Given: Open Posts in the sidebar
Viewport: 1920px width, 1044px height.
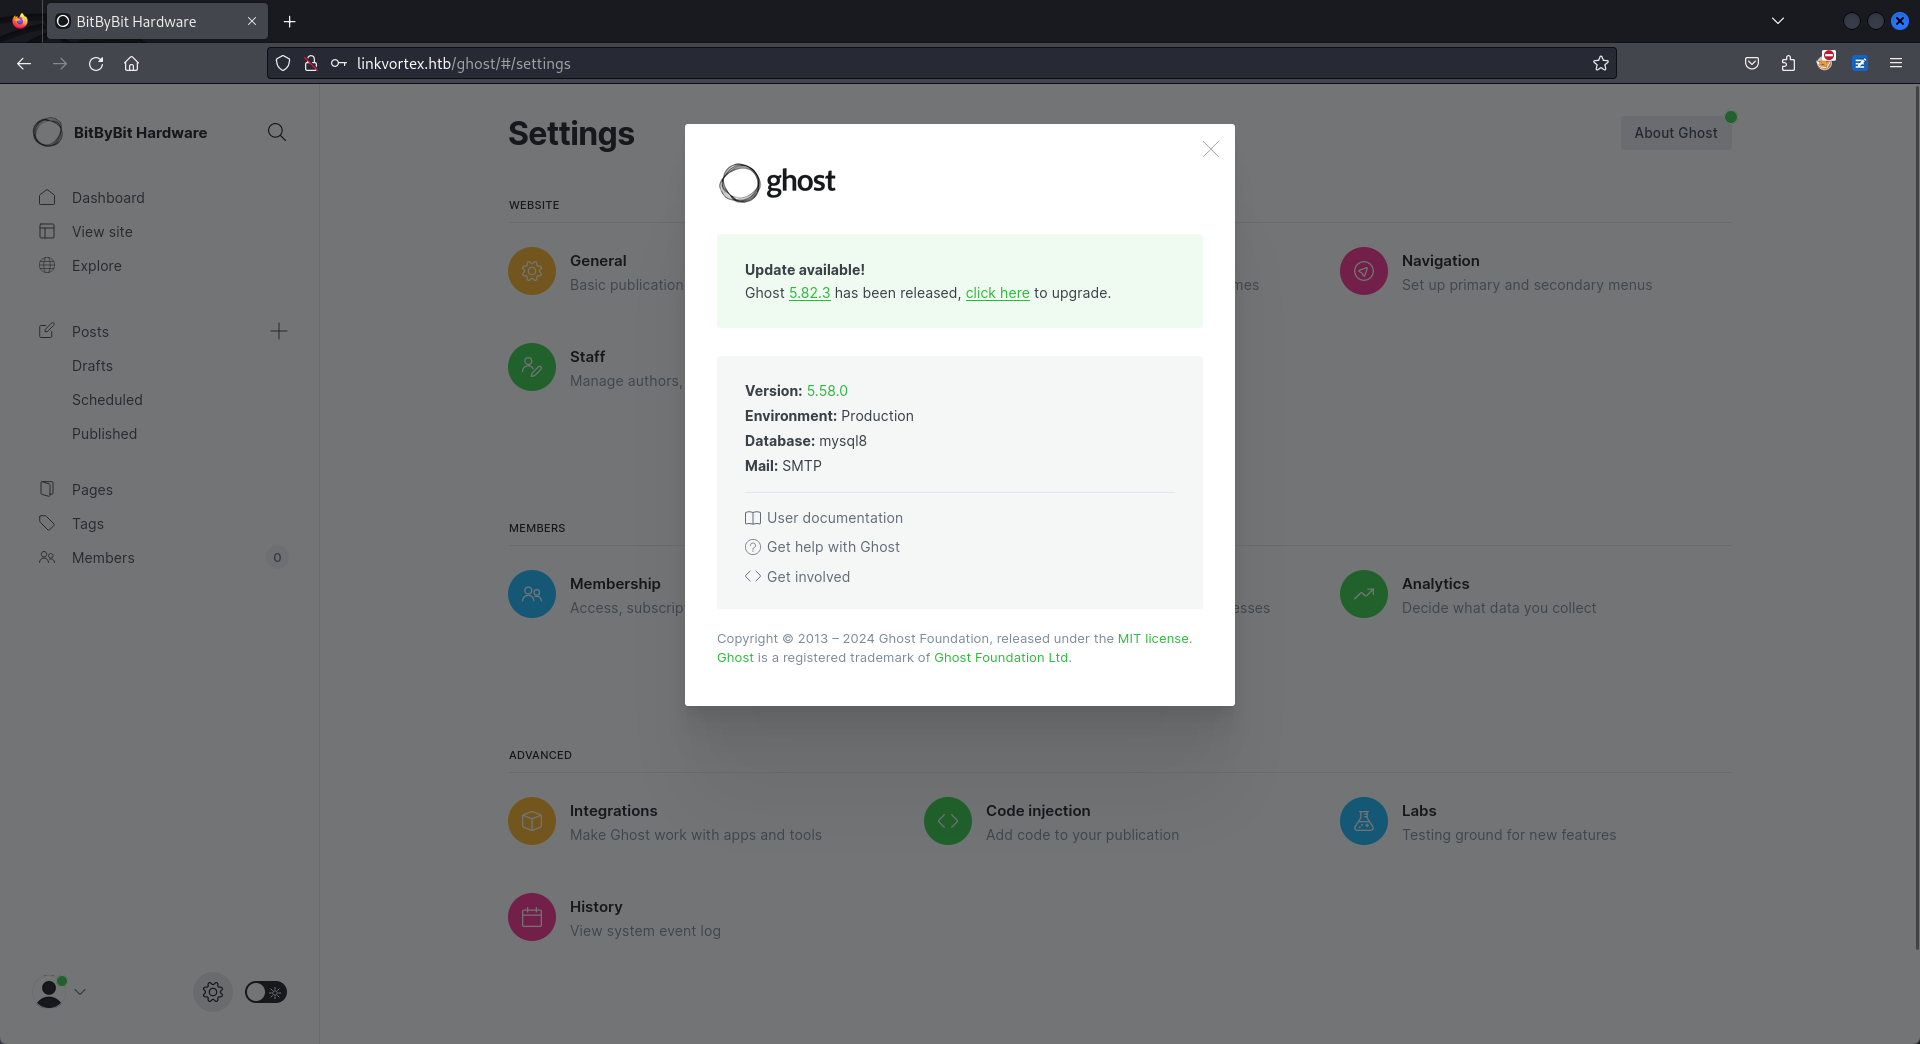Looking at the screenshot, I should tap(90, 332).
